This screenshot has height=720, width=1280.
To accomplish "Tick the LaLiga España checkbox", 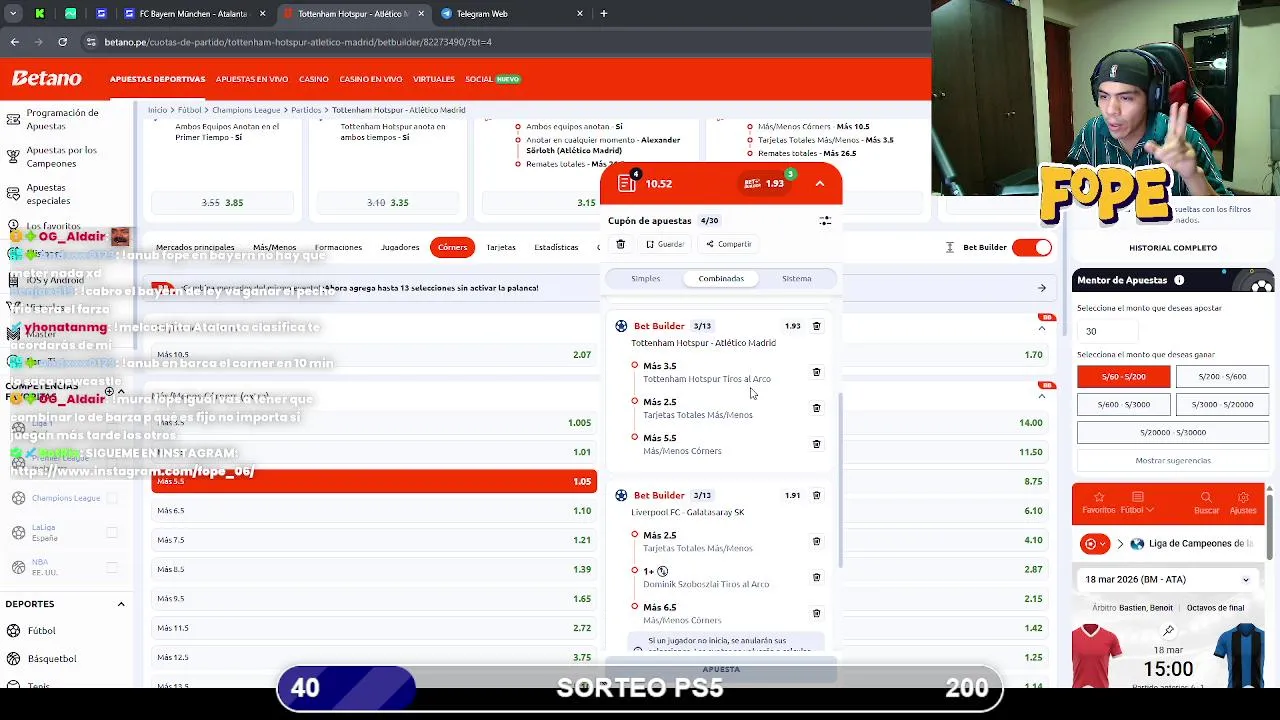I will coord(112,533).
